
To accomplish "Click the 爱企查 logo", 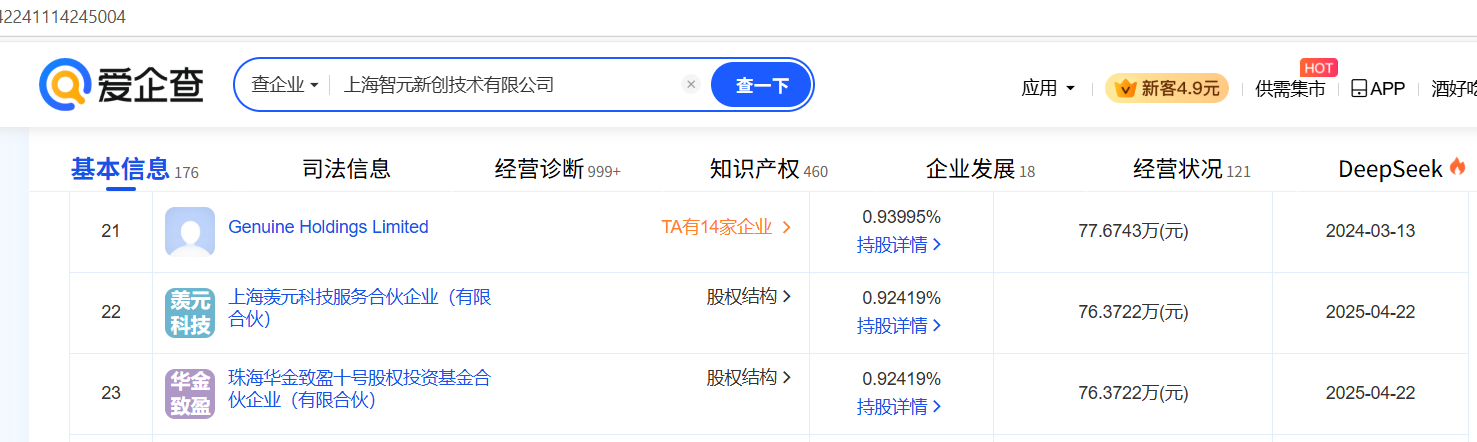I will [x=121, y=84].
